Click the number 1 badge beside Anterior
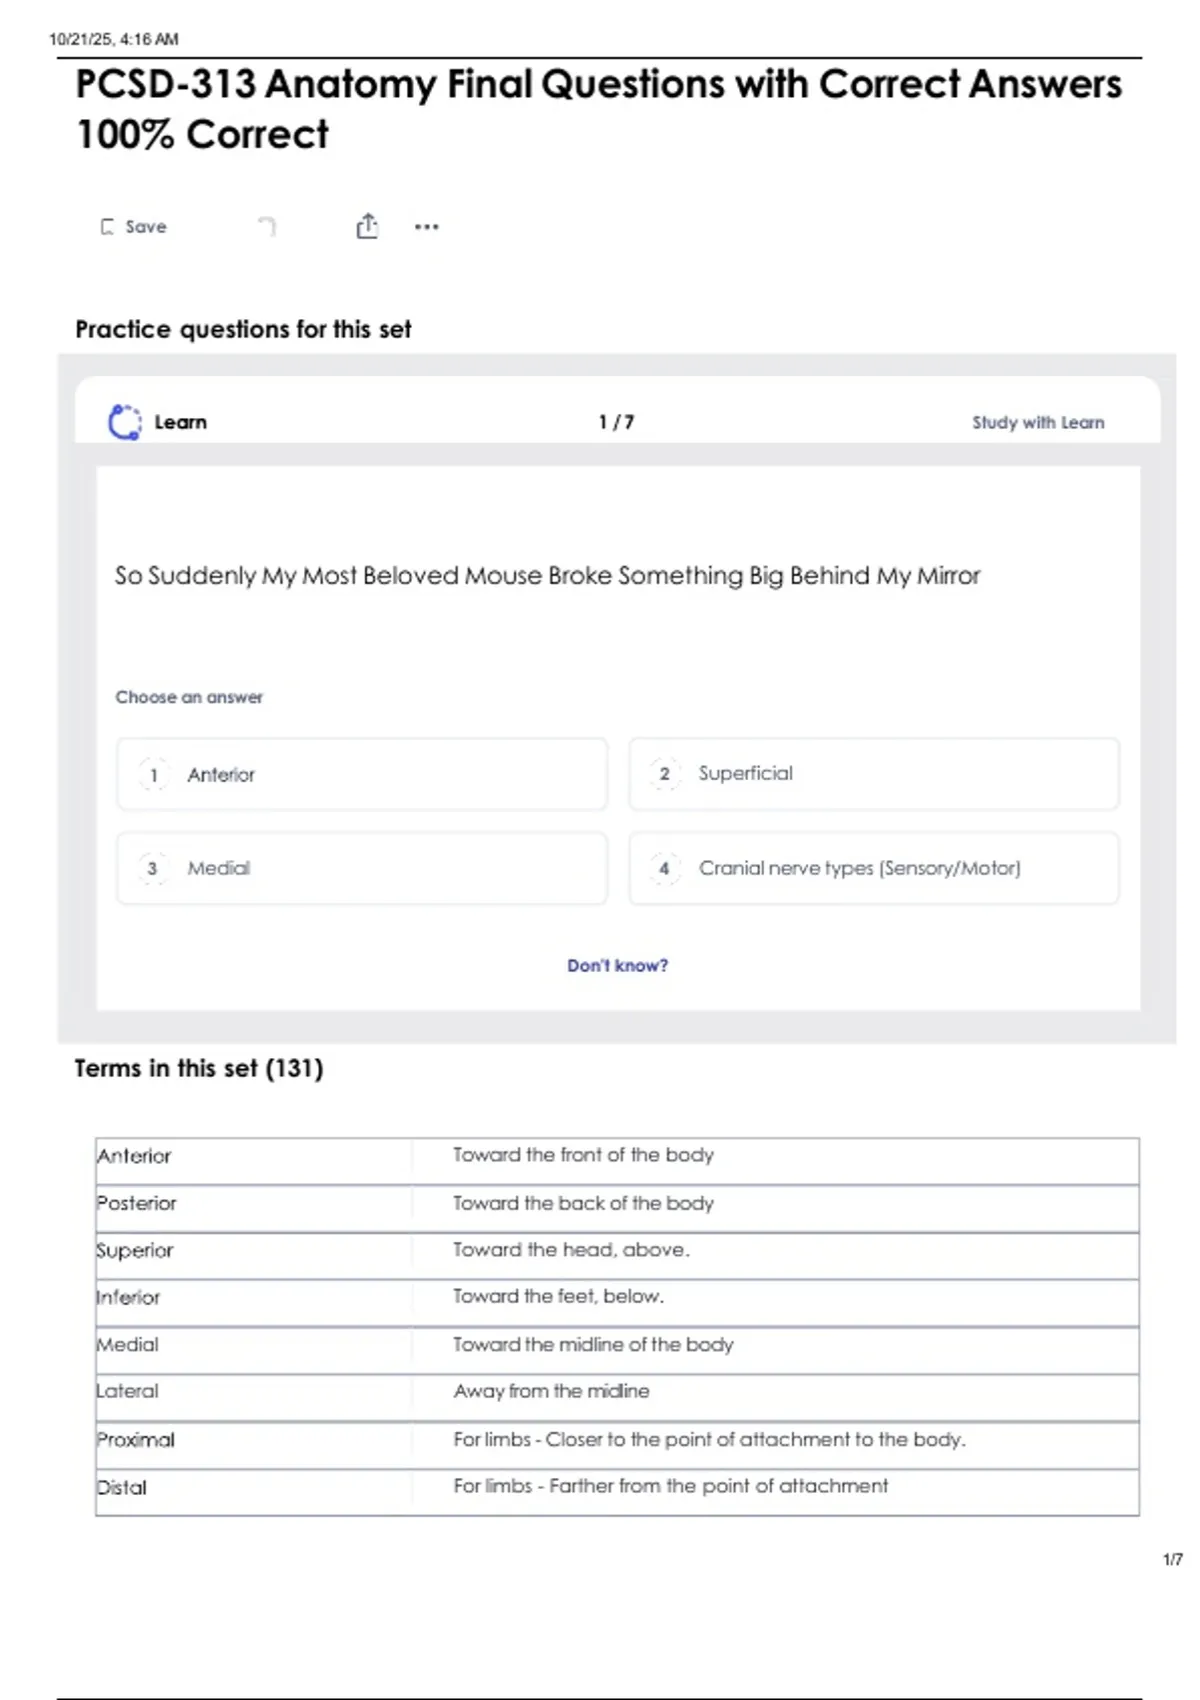Image resolution: width=1200 pixels, height=1700 pixels. click(x=153, y=775)
